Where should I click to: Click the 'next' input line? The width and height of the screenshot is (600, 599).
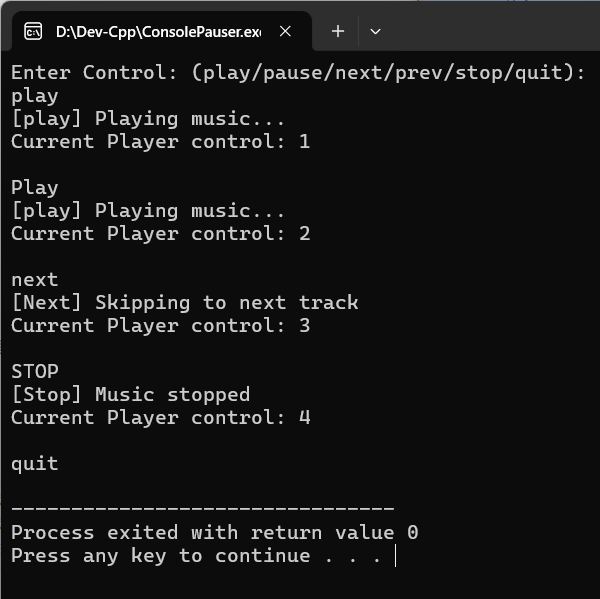[x=35, y=280]
